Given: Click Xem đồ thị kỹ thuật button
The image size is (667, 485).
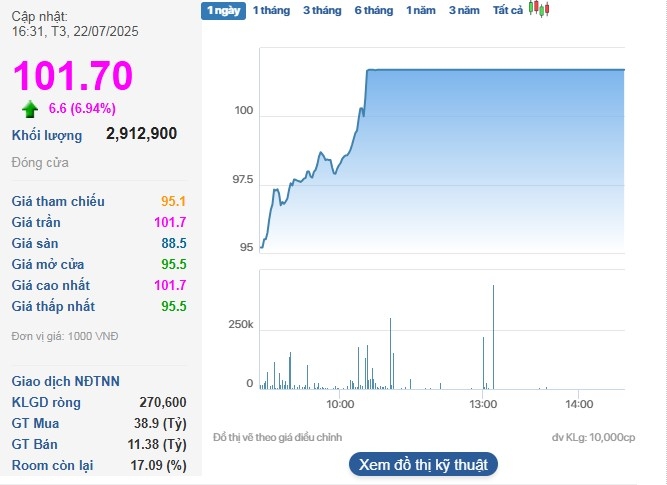Looking at the screenshot, I should pos(423,464).
